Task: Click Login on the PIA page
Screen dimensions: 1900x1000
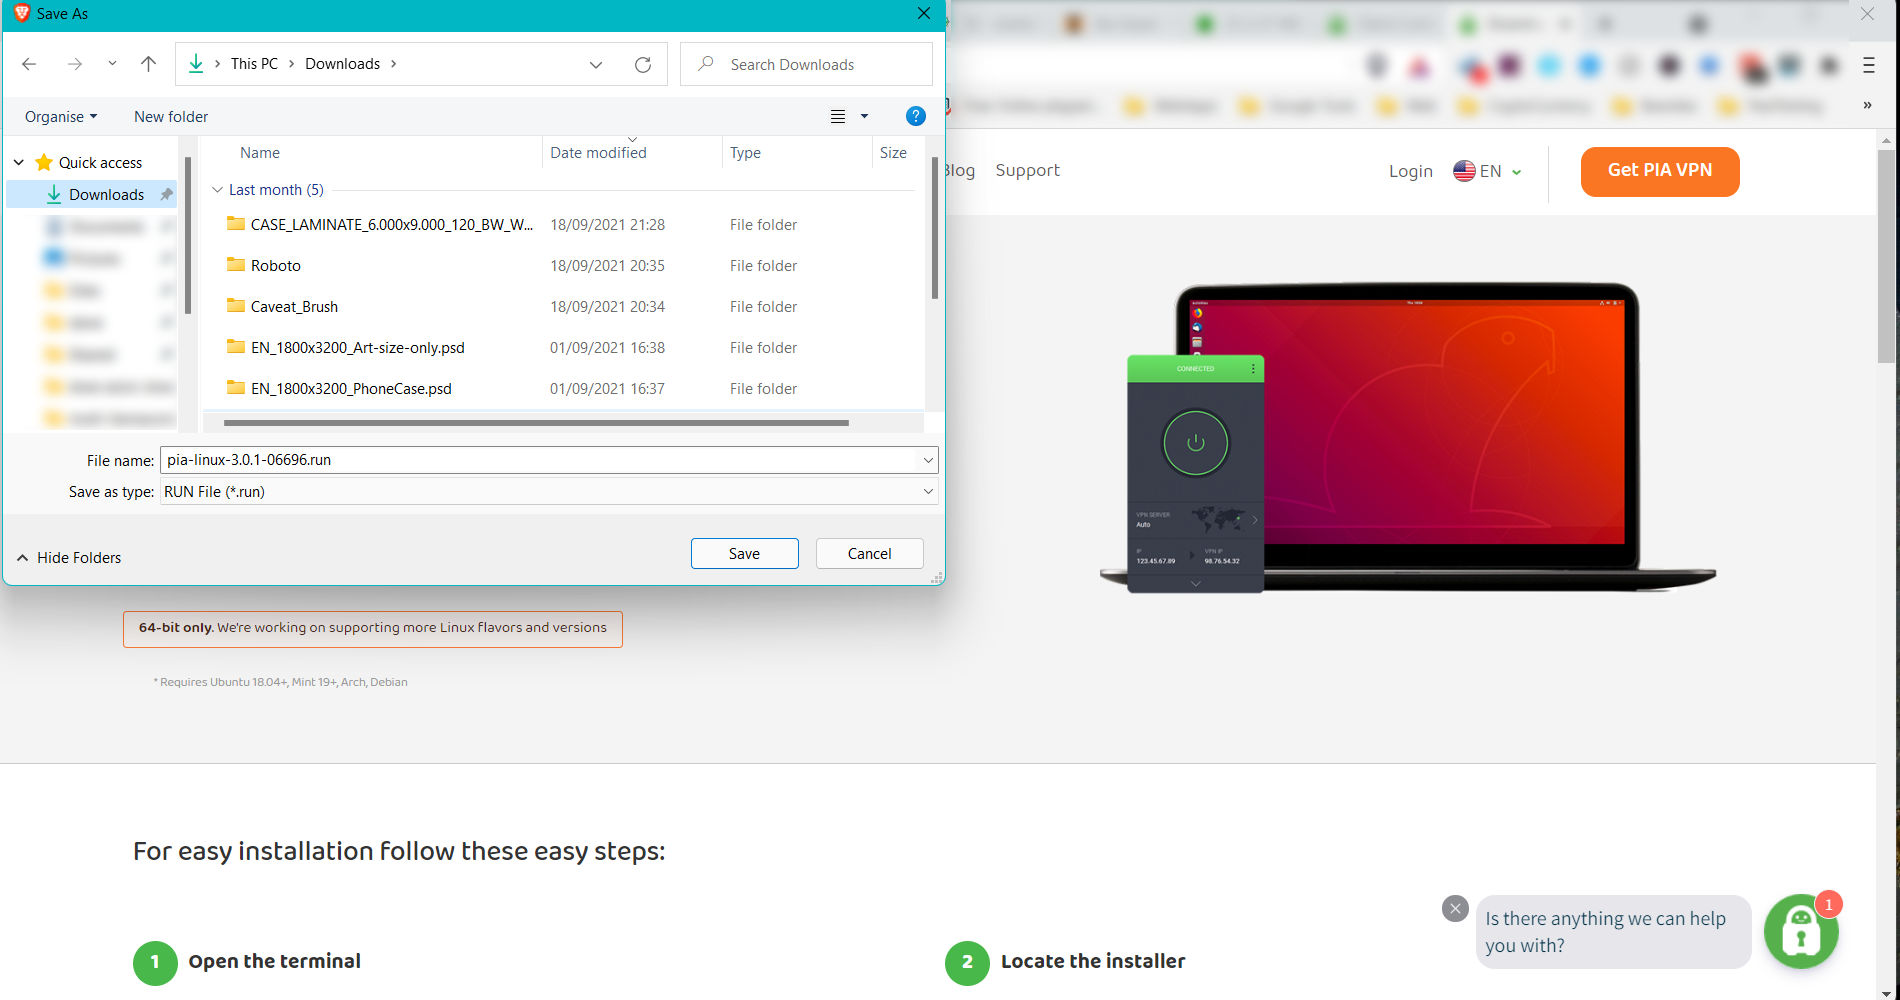Action: tap(1410, 171)
